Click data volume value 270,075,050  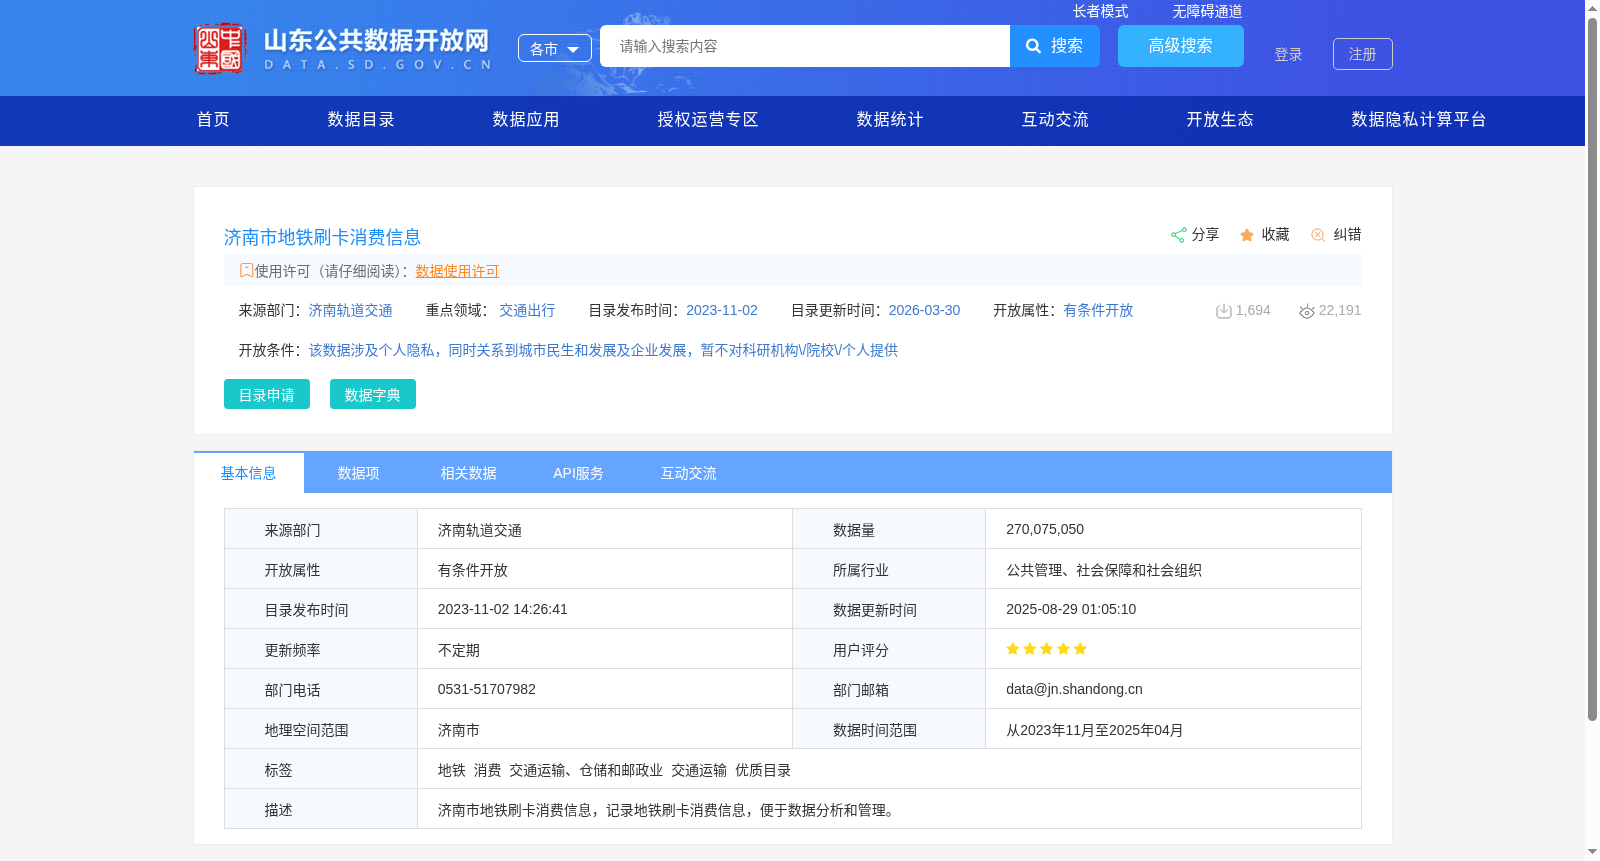(x=1045, y=529)
